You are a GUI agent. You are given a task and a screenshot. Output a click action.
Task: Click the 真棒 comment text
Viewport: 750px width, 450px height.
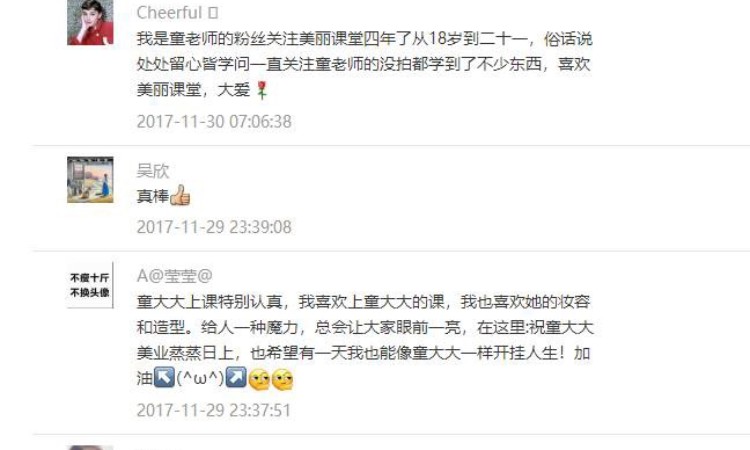(153, 196)
